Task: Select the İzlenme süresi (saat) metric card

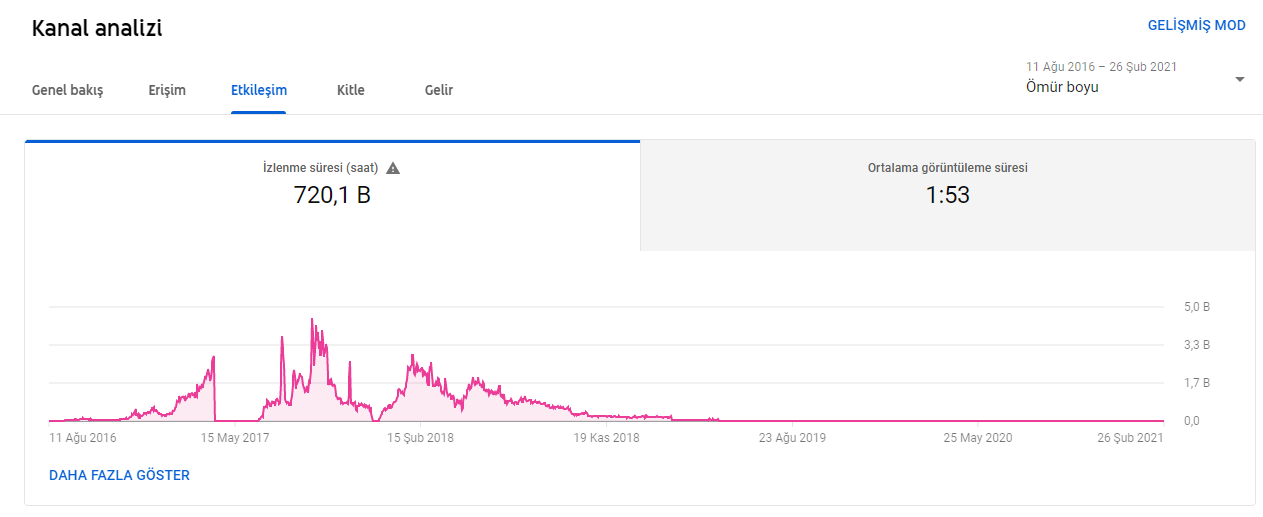Action: coord(332,195)
